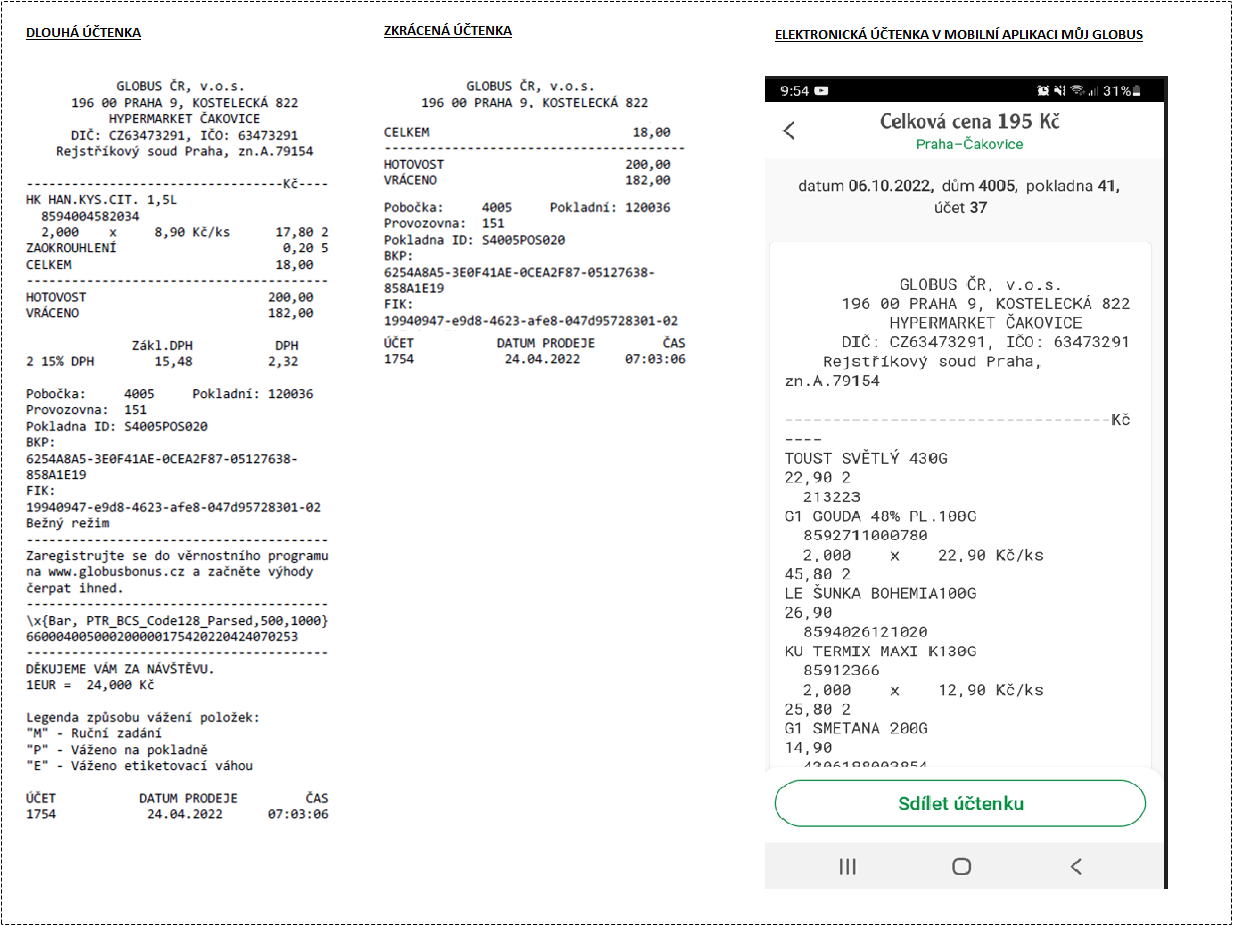Click barcode number 8592711000780
Viewport: 1233px width, 926px height.
coord(866,536)
